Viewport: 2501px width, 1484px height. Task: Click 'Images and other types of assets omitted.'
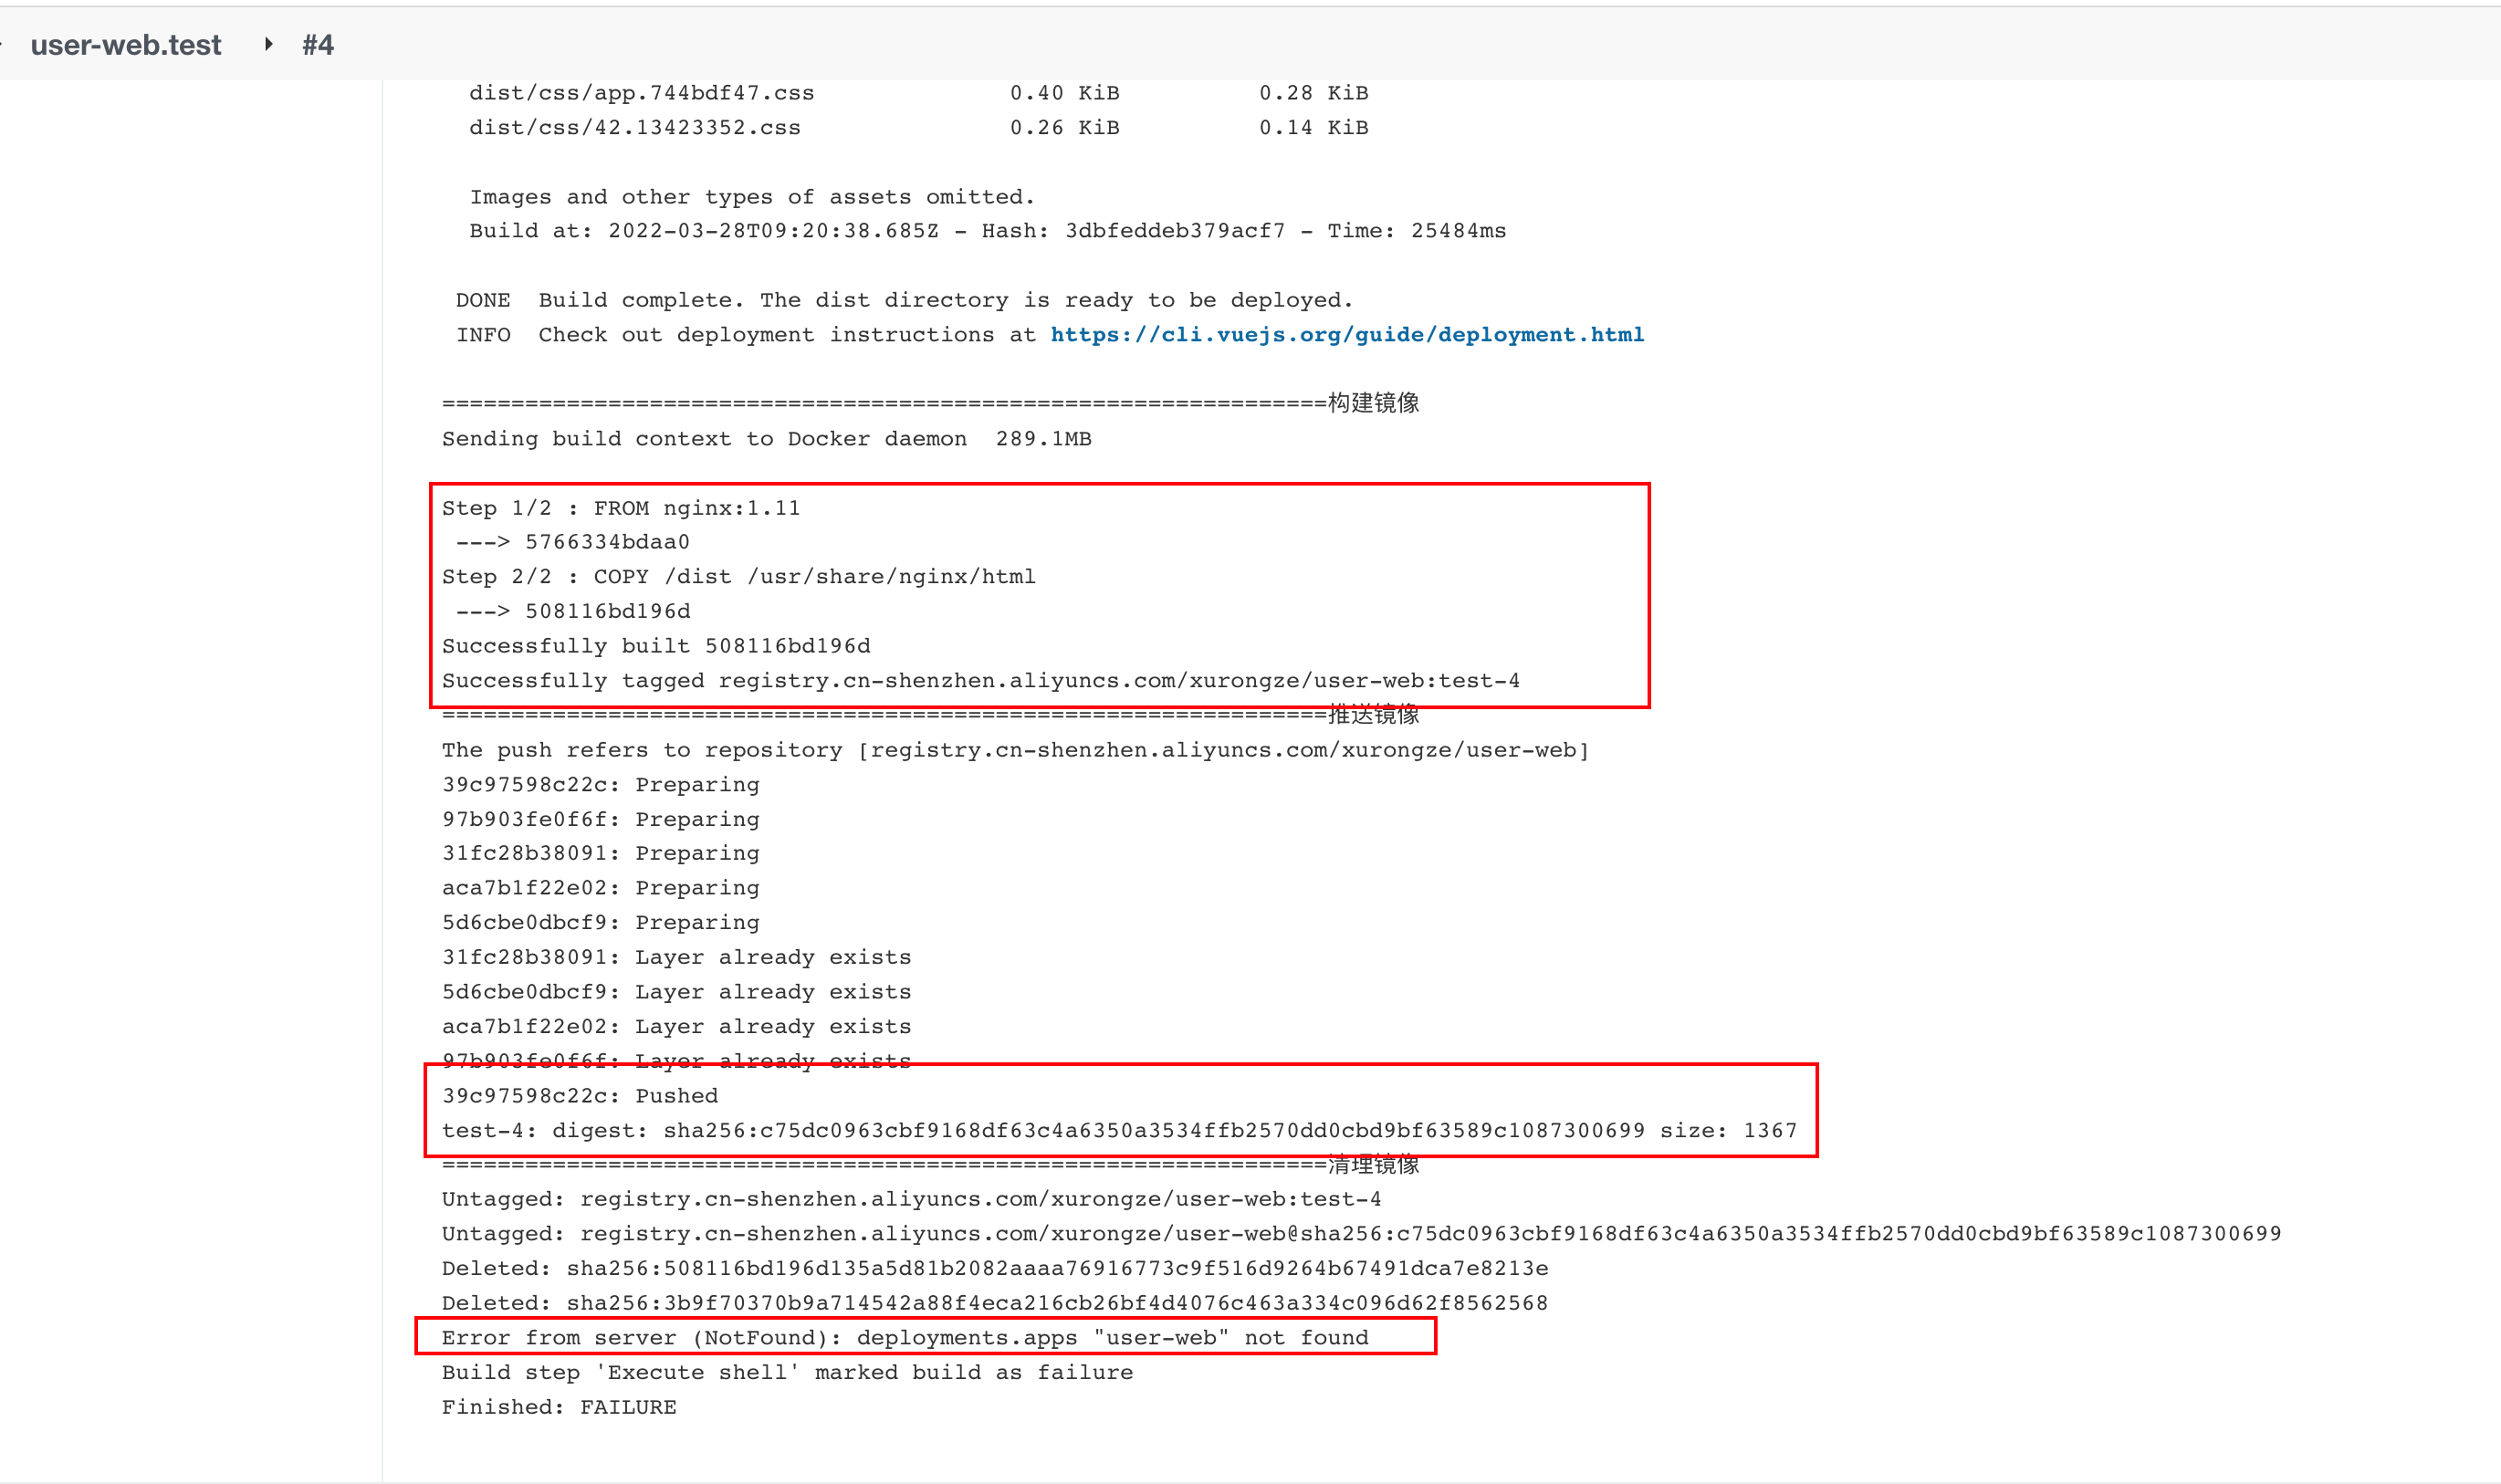pyautogui.click(x=753, y=197)
